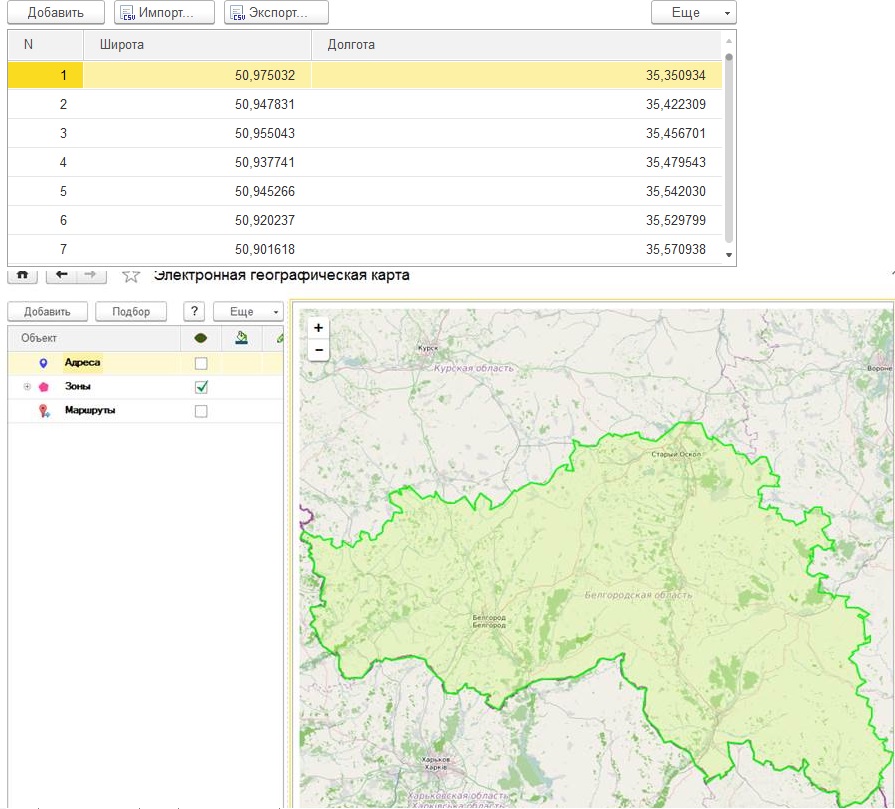
Task: Click the Экспорт CSV button
Action: (x=276, y=13)
